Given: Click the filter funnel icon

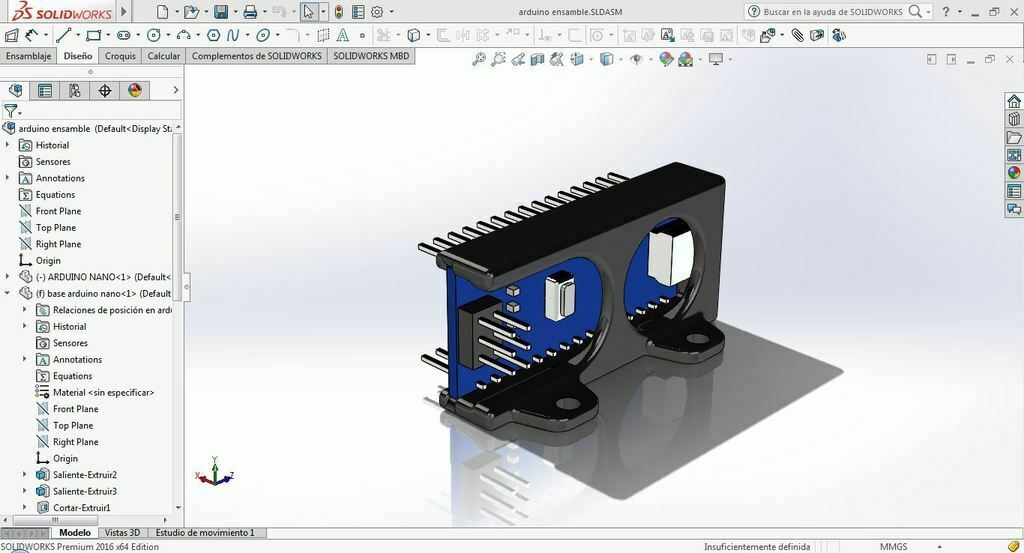Looking at the screenshot, I should tap(10, 111).
